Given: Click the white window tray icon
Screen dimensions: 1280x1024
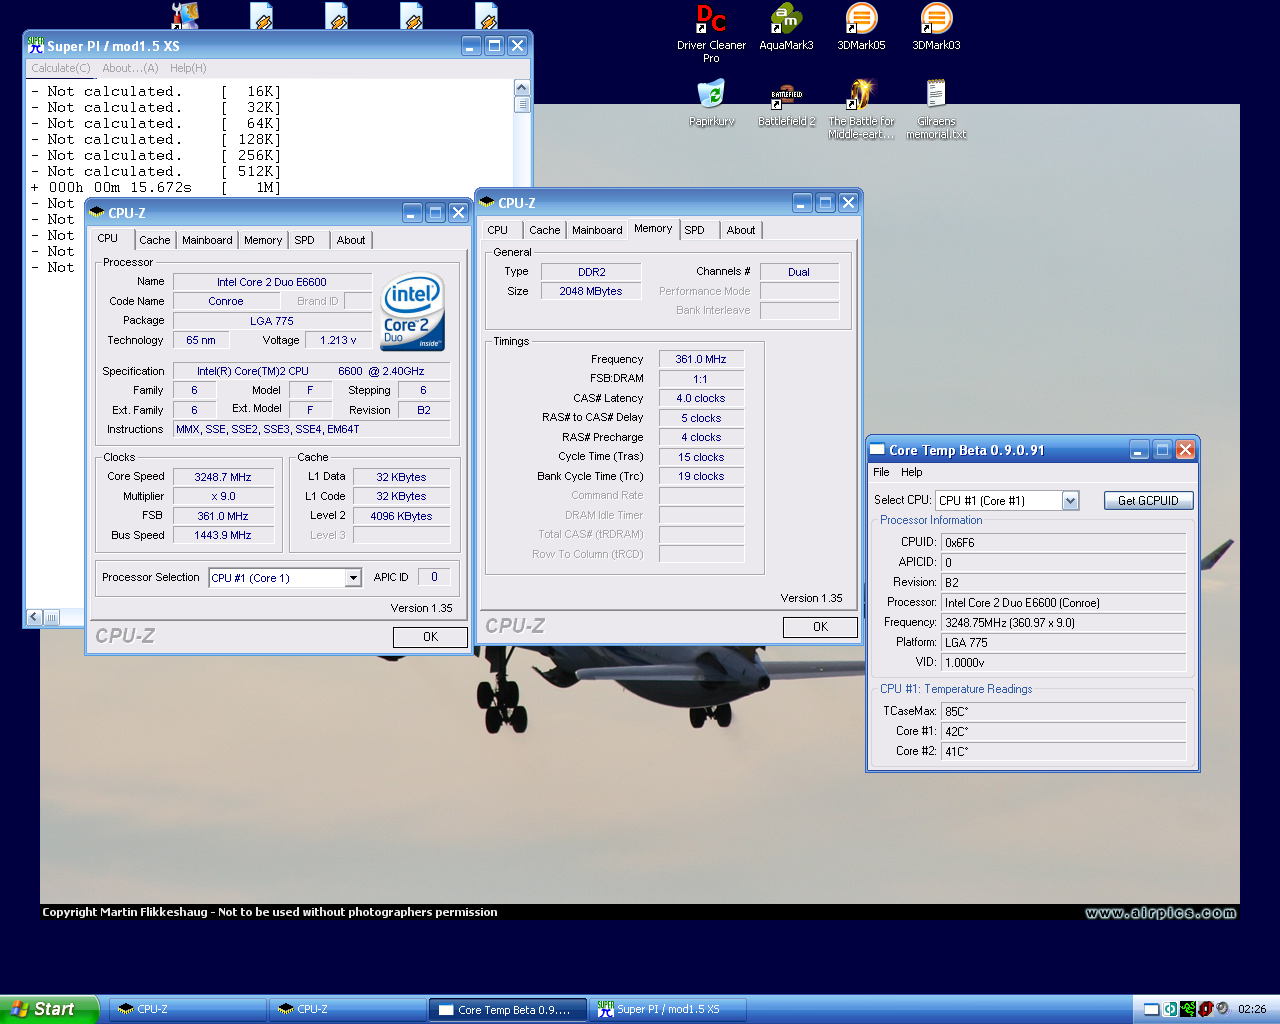Looking at the screenshot, I should click(x=1151, y=1009).
